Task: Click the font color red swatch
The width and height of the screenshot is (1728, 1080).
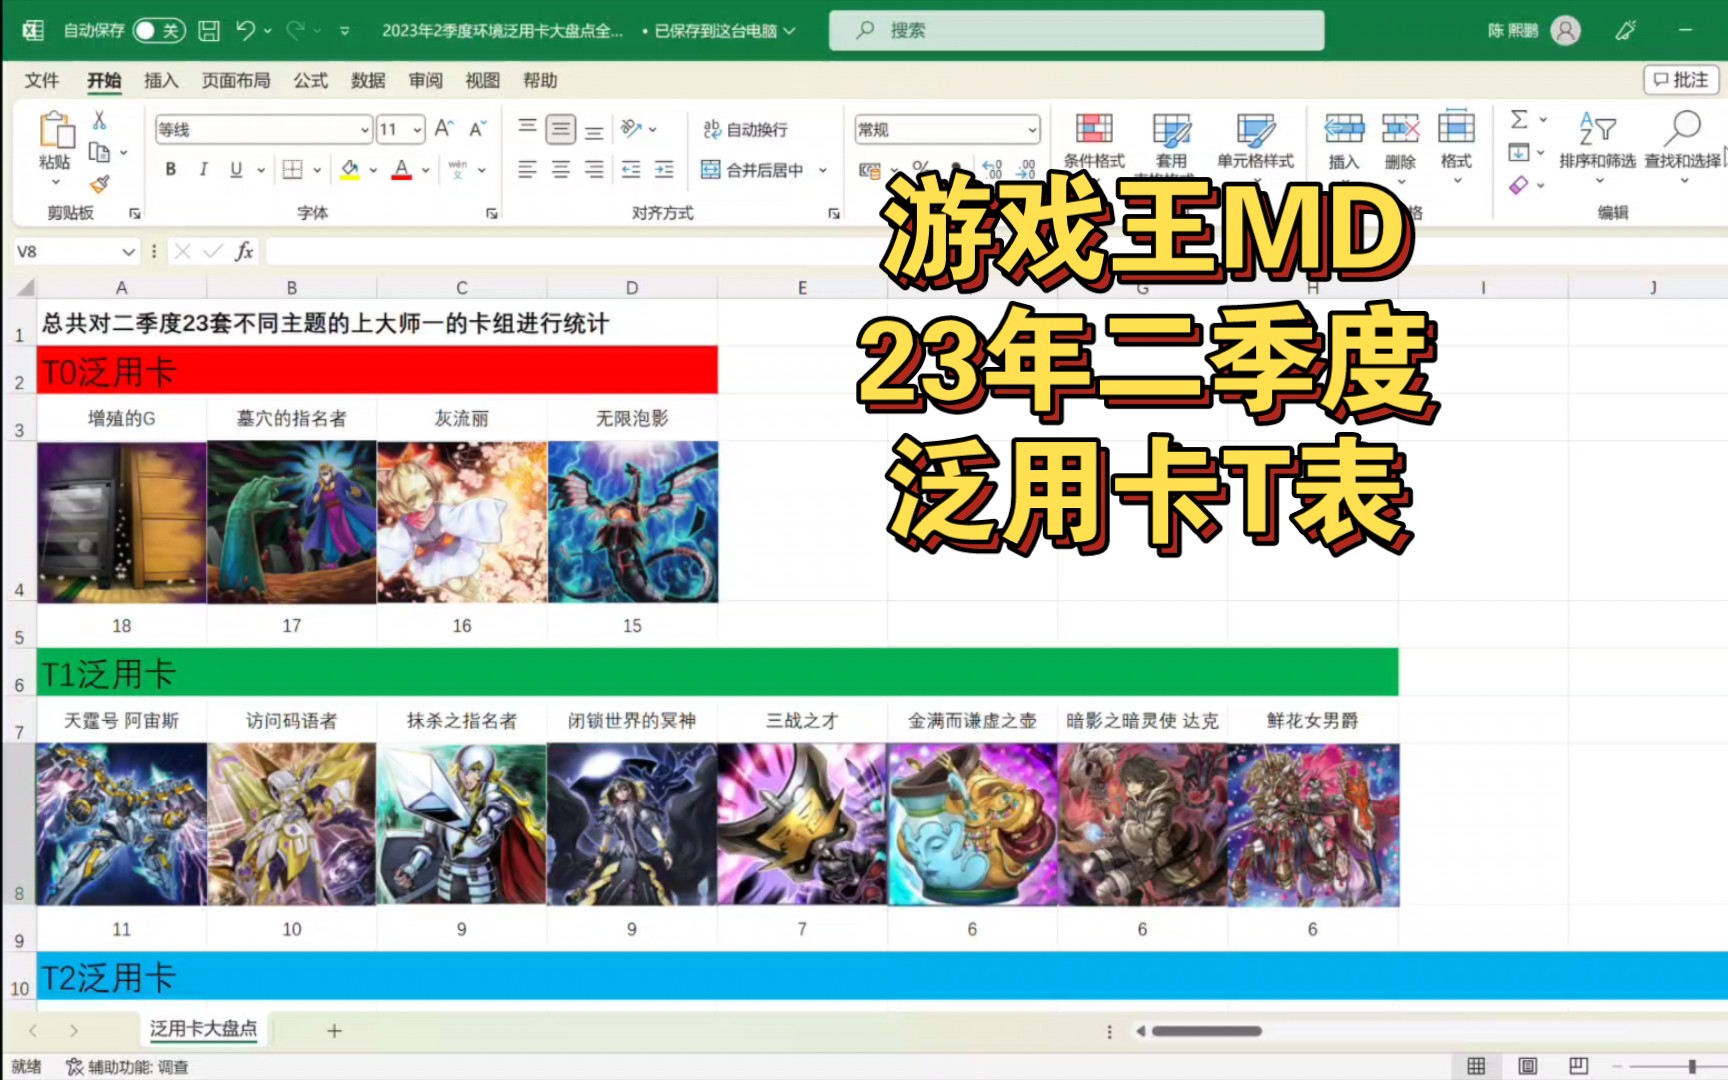Action: pos(401,169)
